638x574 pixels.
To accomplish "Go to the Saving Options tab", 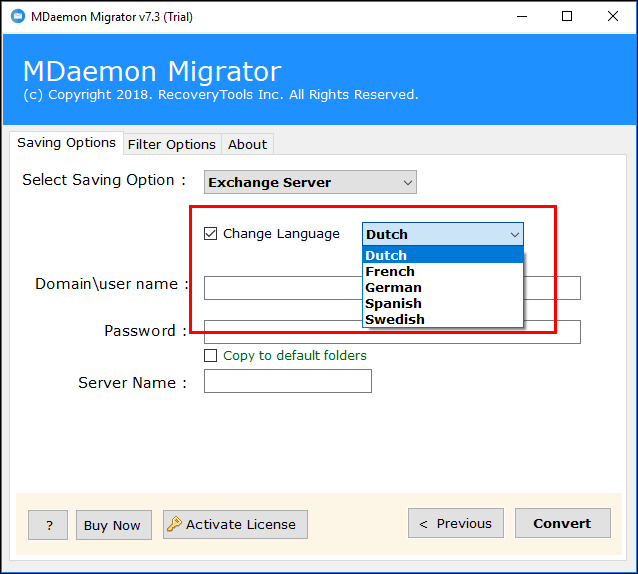I will click(66, 143).
